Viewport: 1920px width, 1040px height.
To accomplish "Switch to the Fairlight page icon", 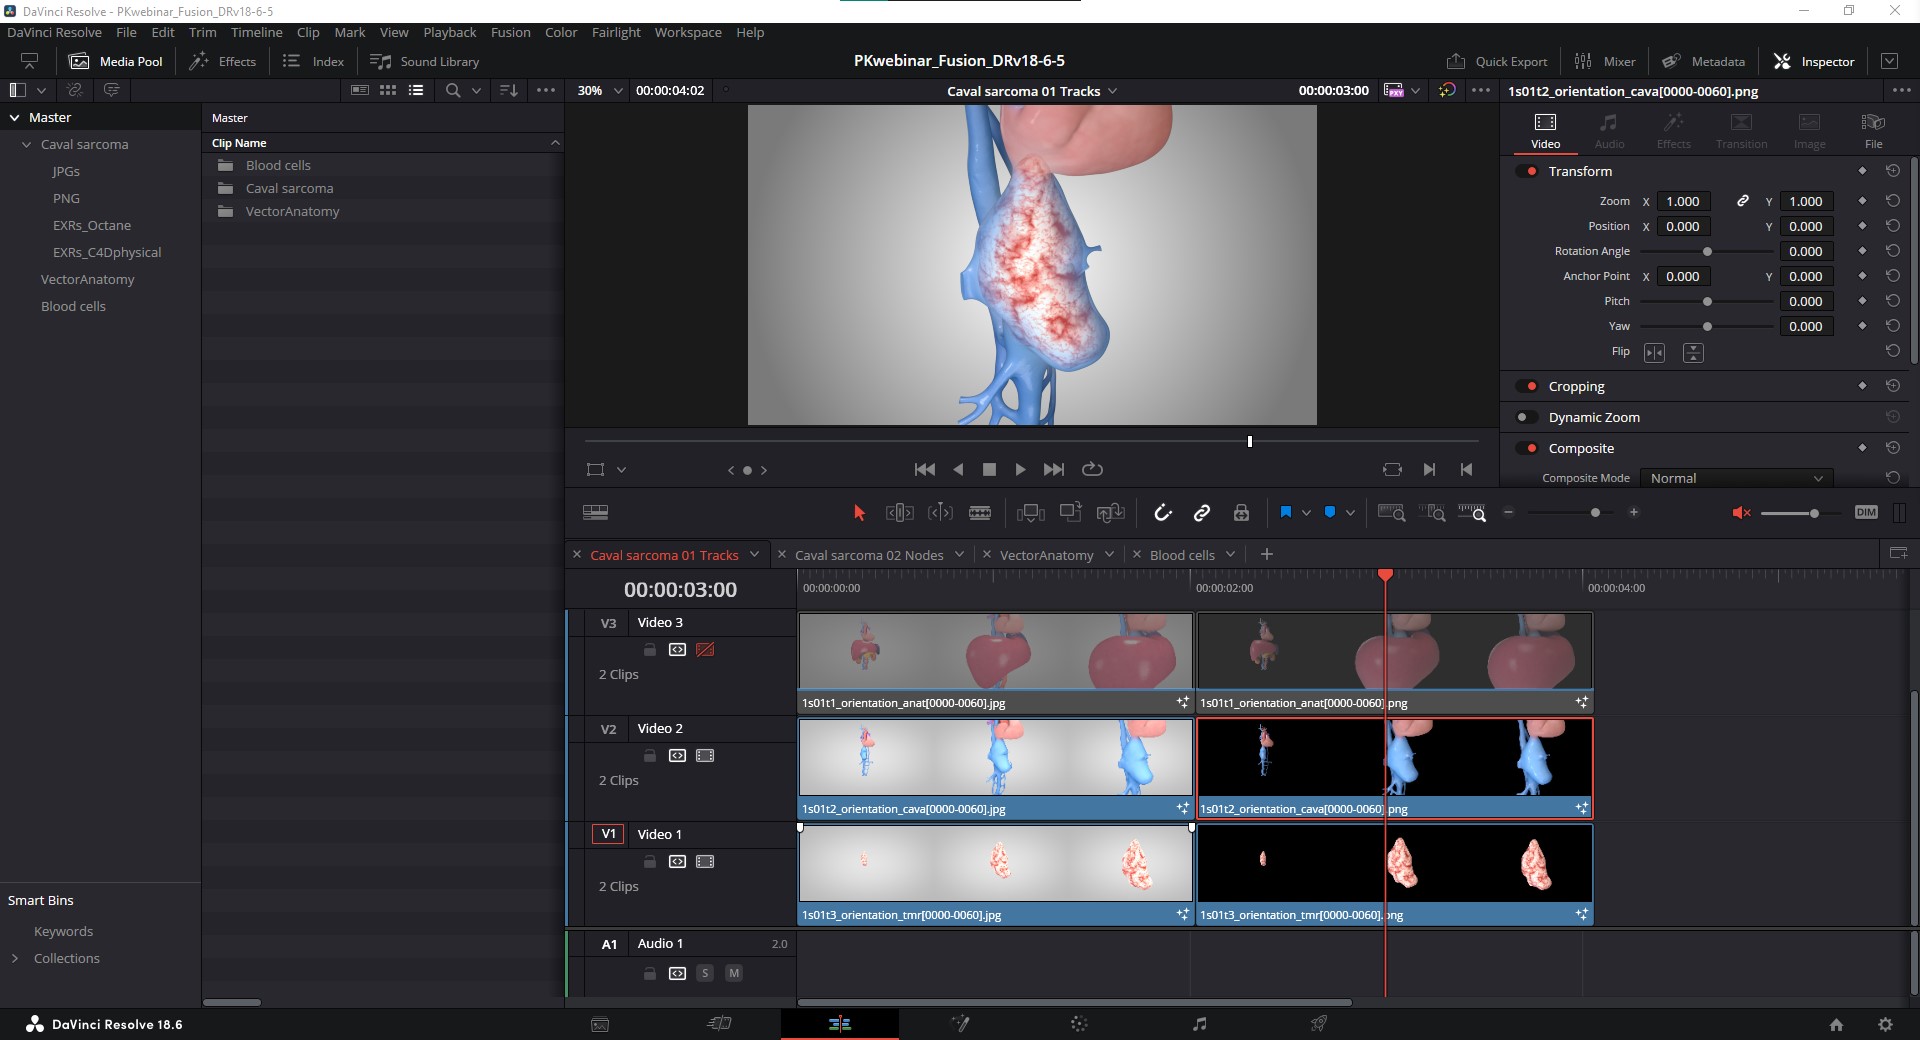I will (1199, 1023).
